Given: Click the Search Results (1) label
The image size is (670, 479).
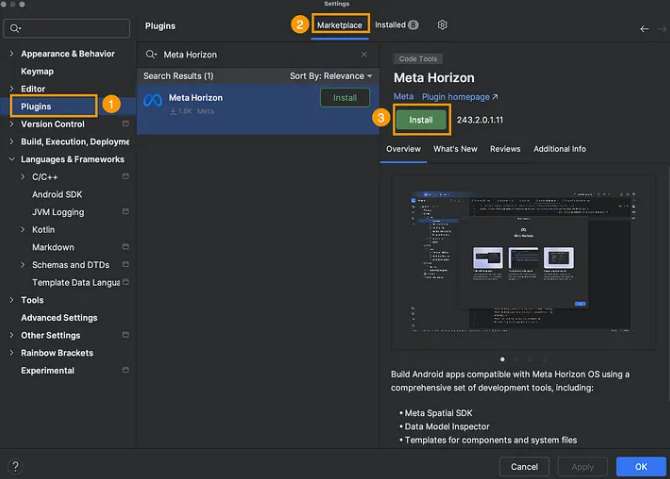Looking at the screenshot, I should (178, 76).
